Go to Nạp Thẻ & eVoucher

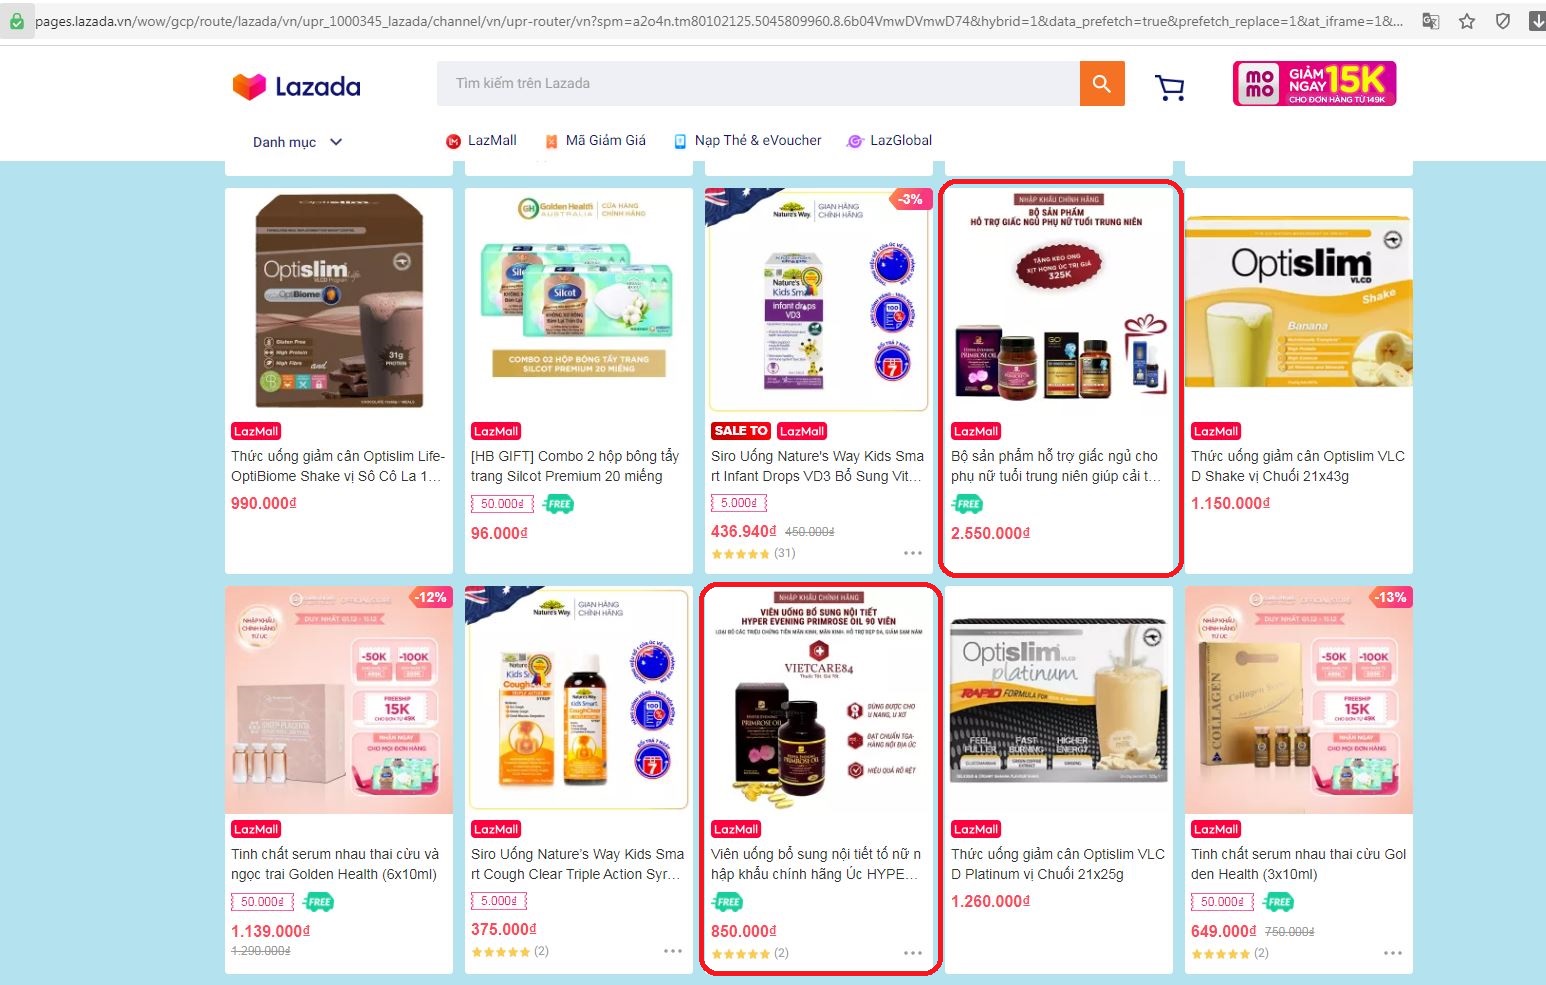pos(748,141)
